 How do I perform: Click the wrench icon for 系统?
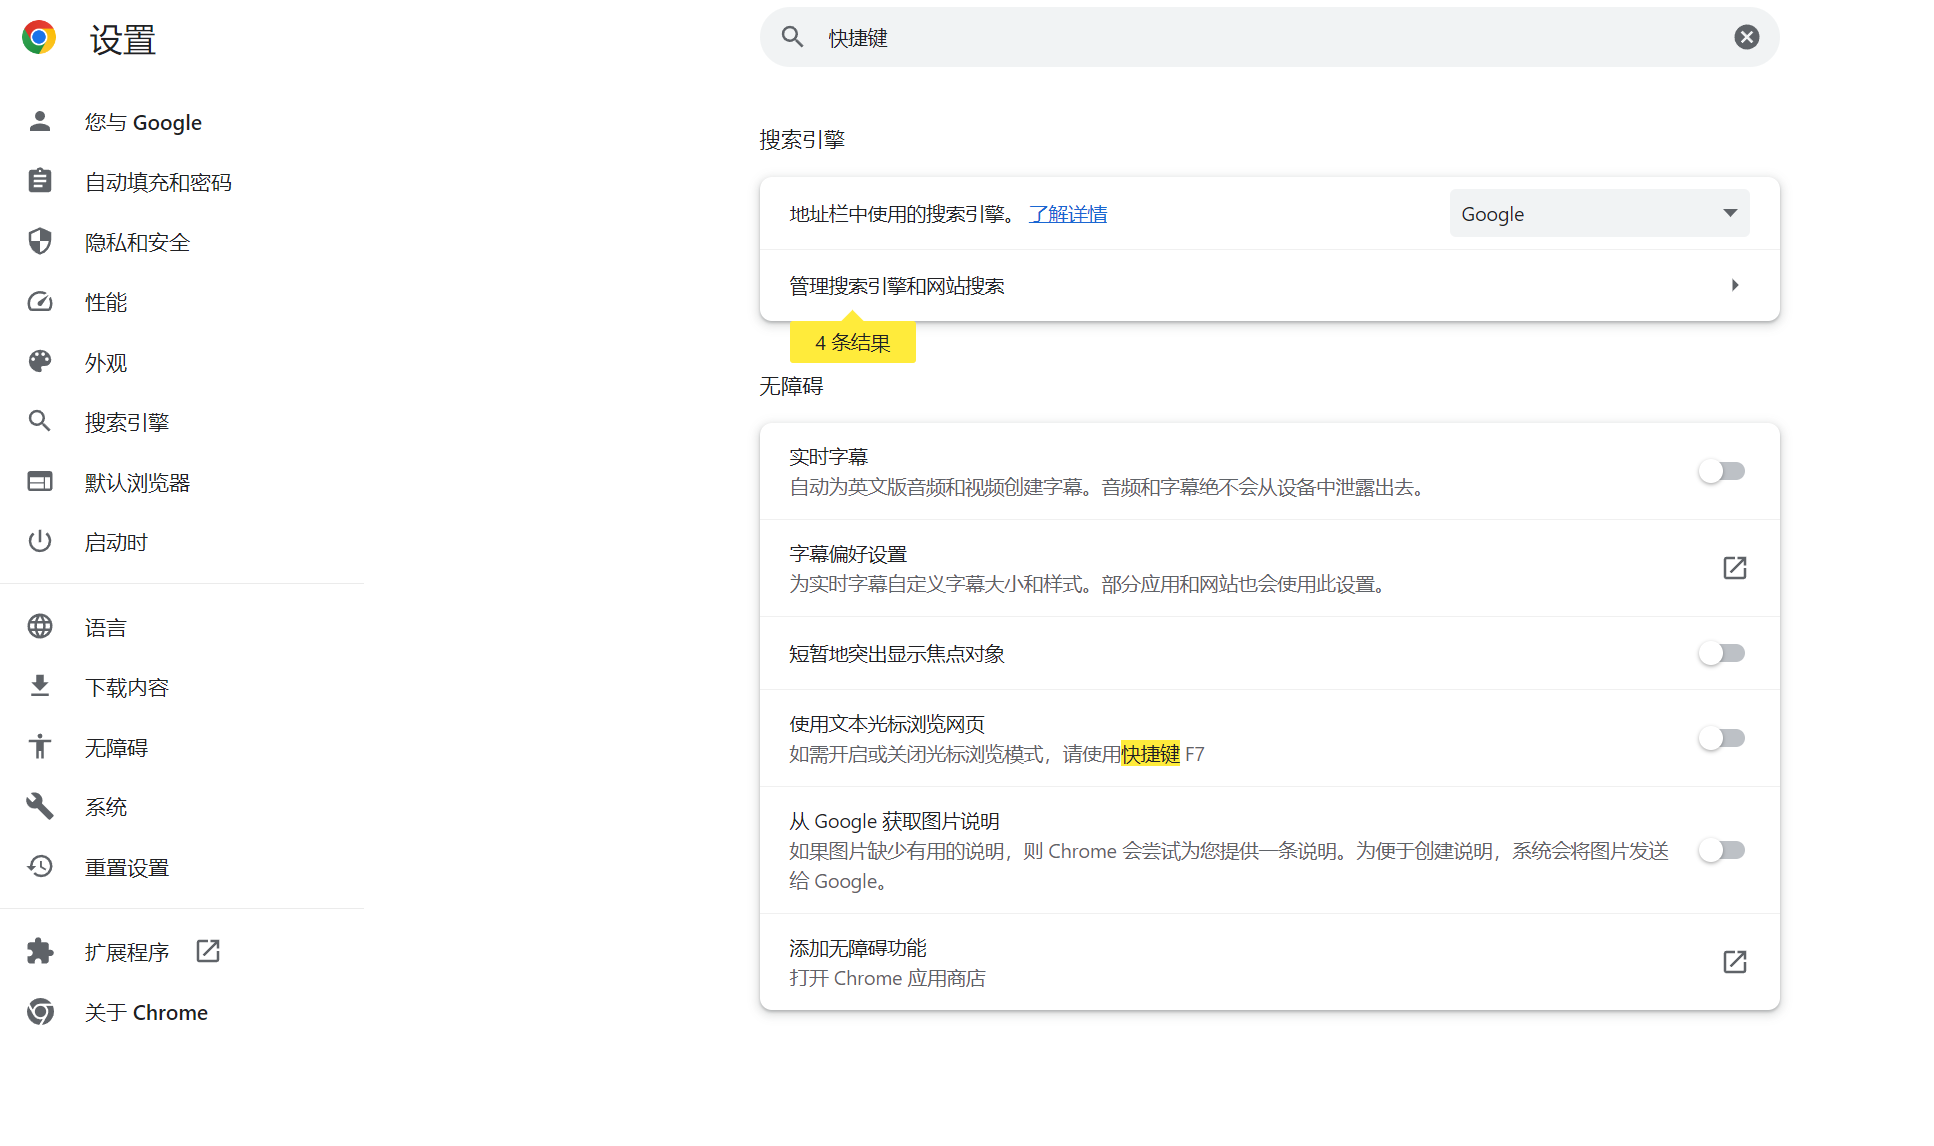pos(40,806)
